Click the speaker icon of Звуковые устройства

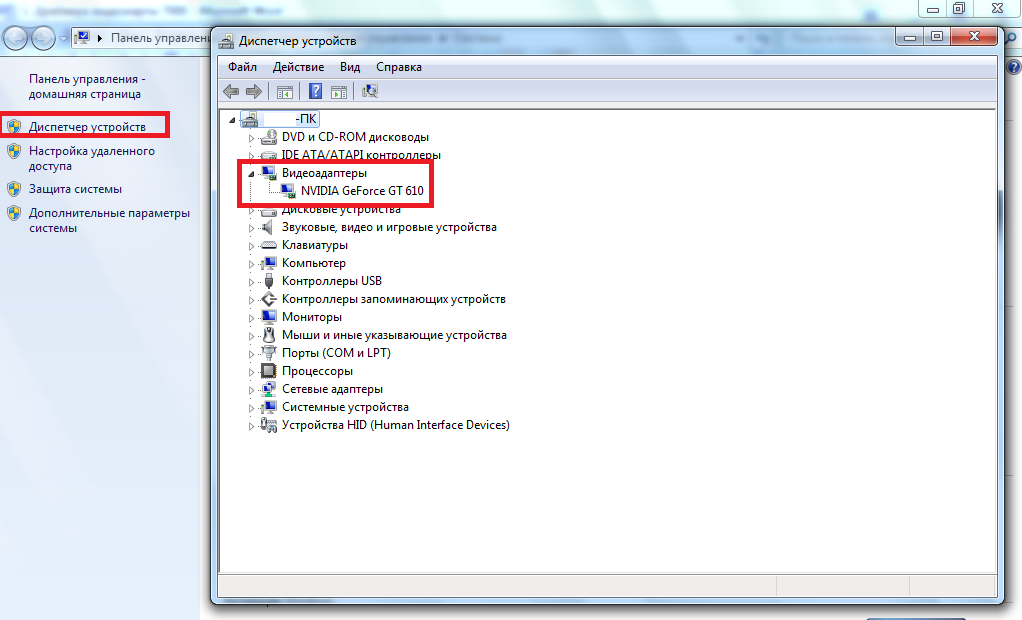coord(267,227)
